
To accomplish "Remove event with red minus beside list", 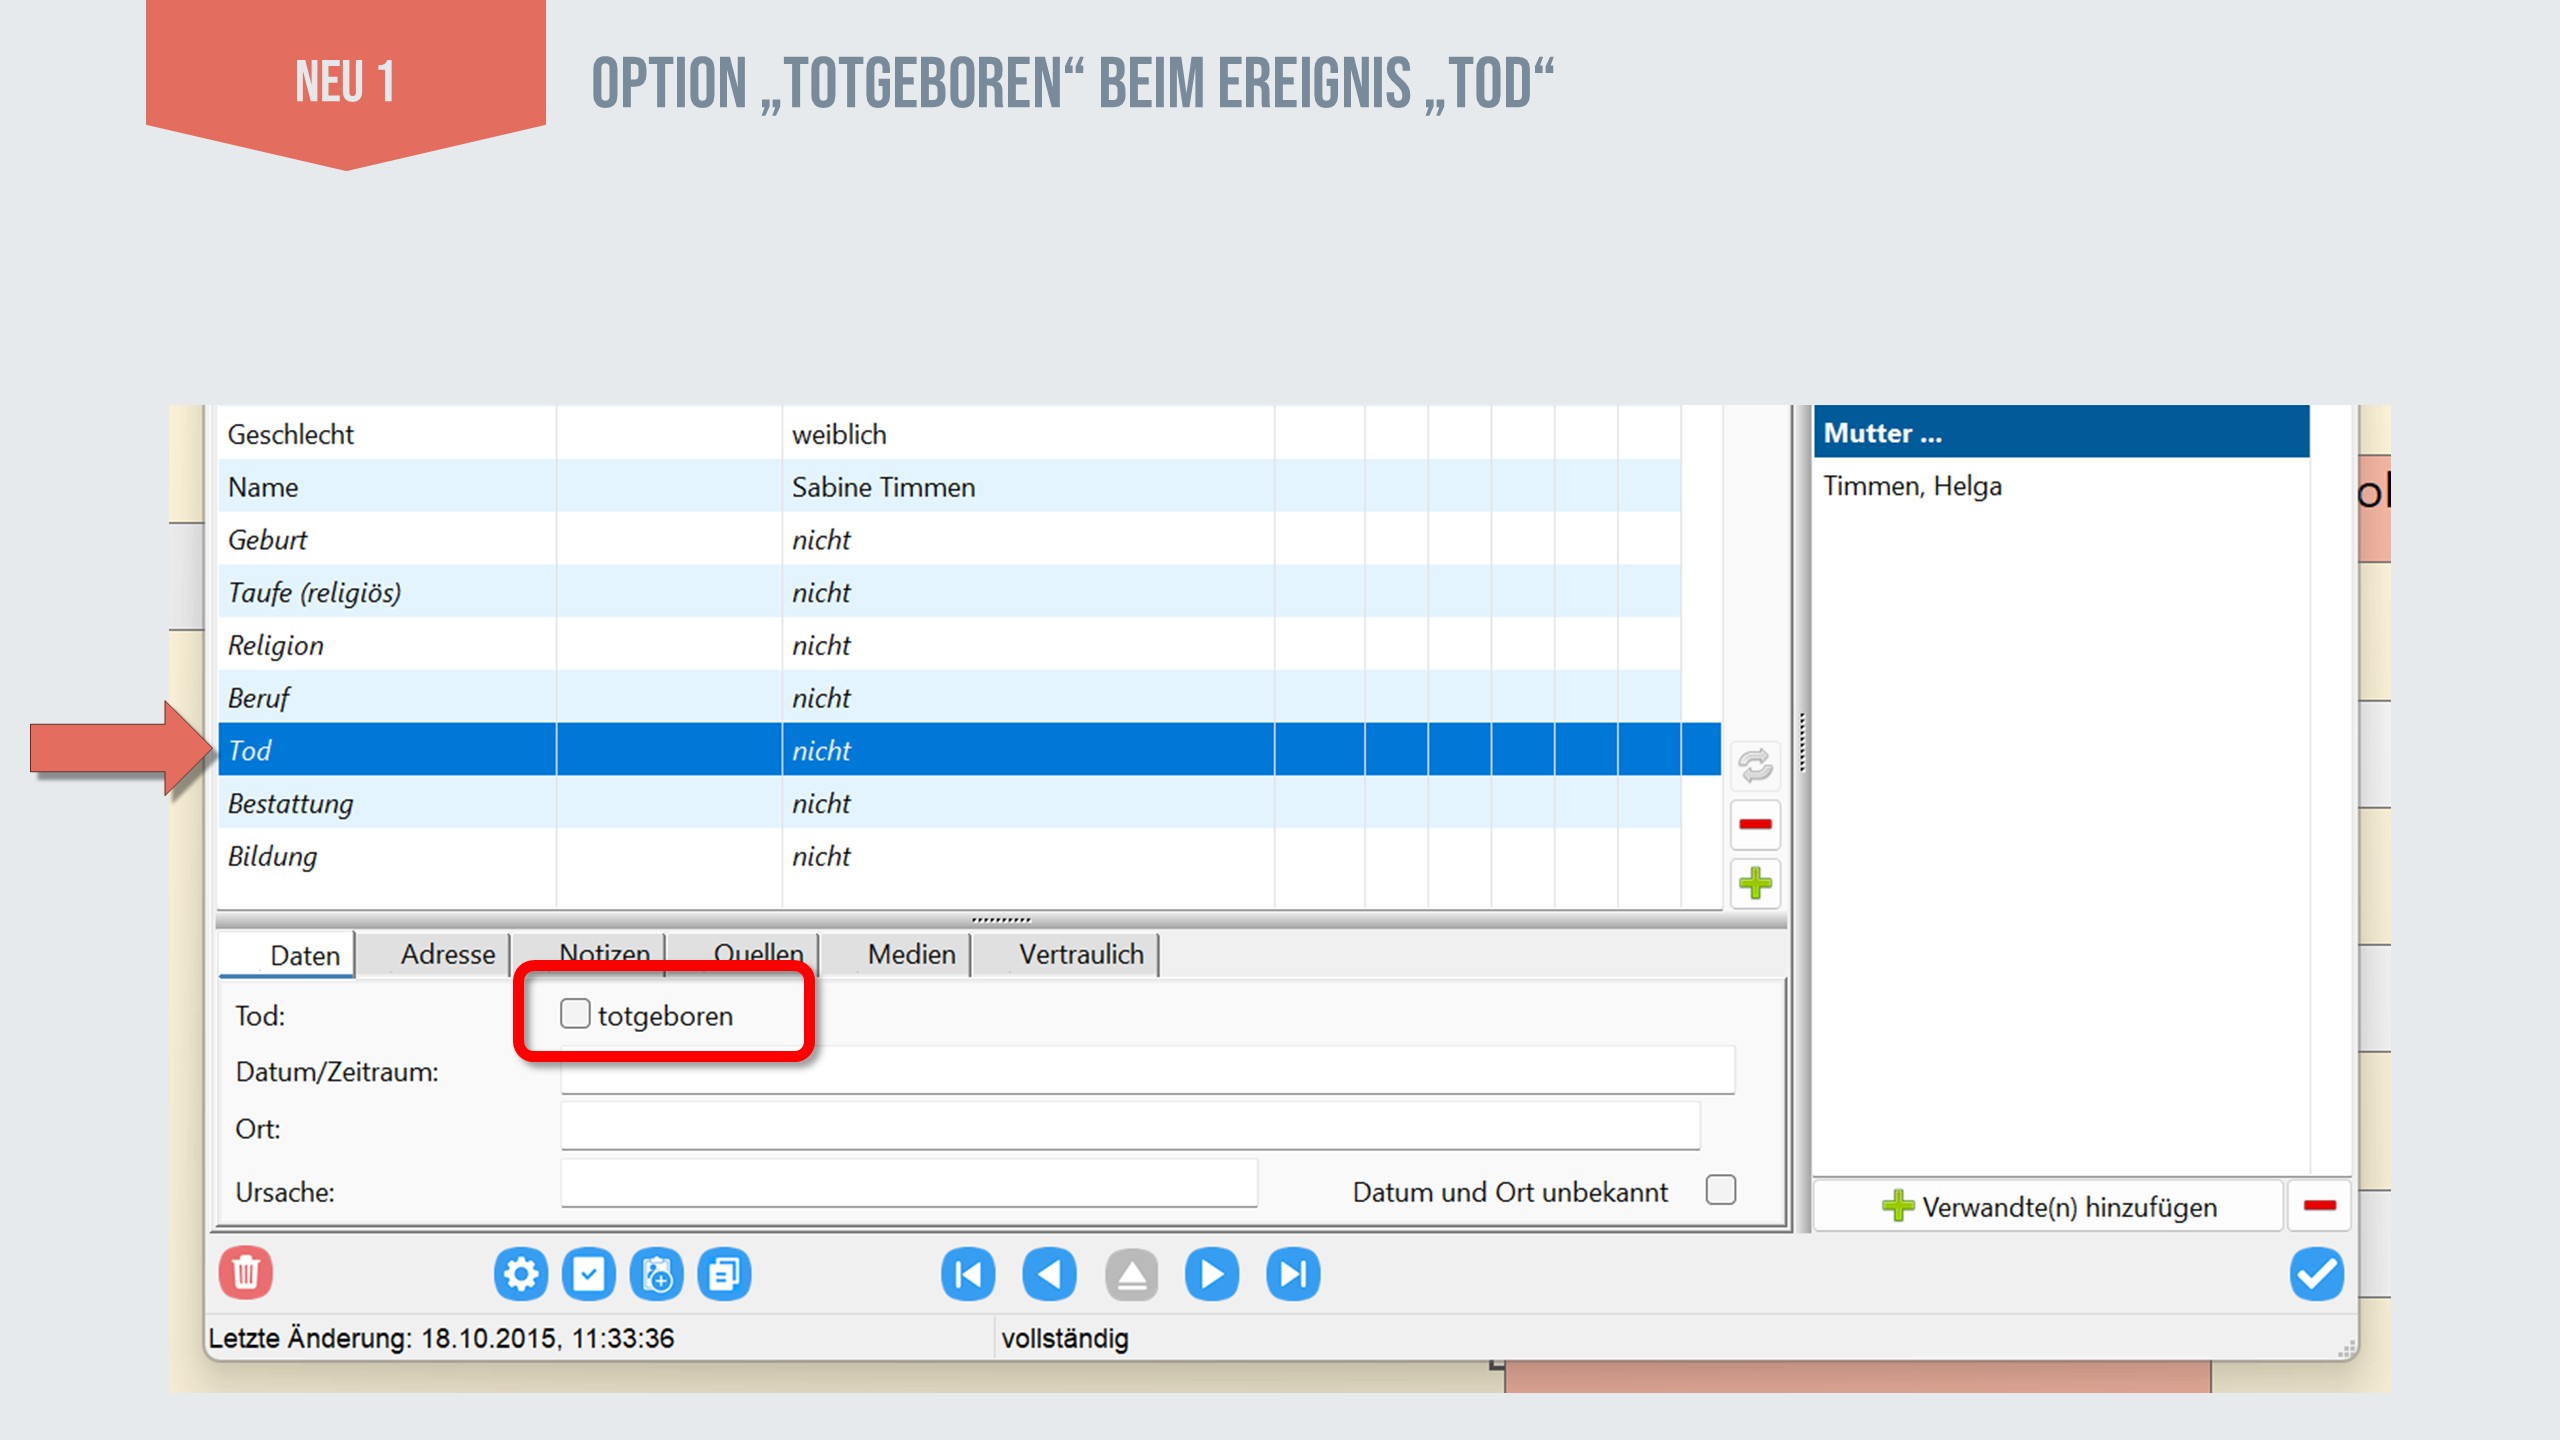I will pyautogui.click(x=1755, y=824).
